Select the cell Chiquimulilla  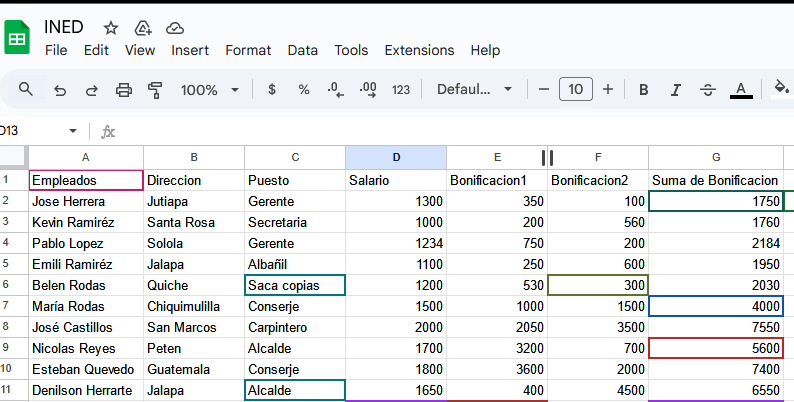click(x=194, y=306)
